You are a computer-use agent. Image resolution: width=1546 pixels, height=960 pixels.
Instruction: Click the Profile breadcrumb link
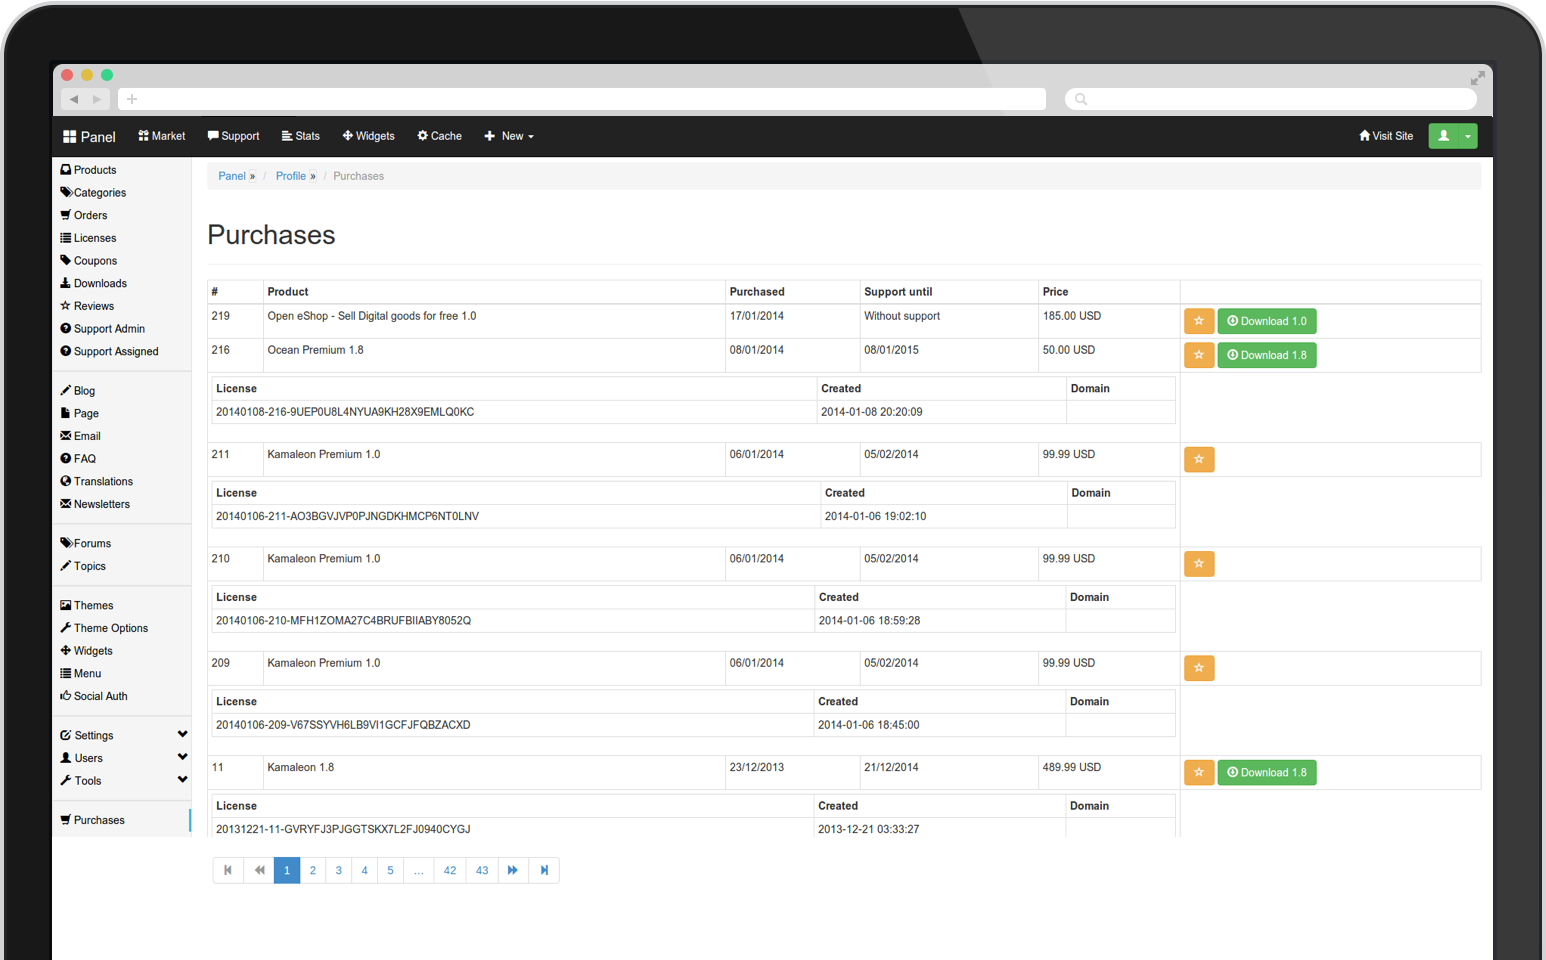291,176
